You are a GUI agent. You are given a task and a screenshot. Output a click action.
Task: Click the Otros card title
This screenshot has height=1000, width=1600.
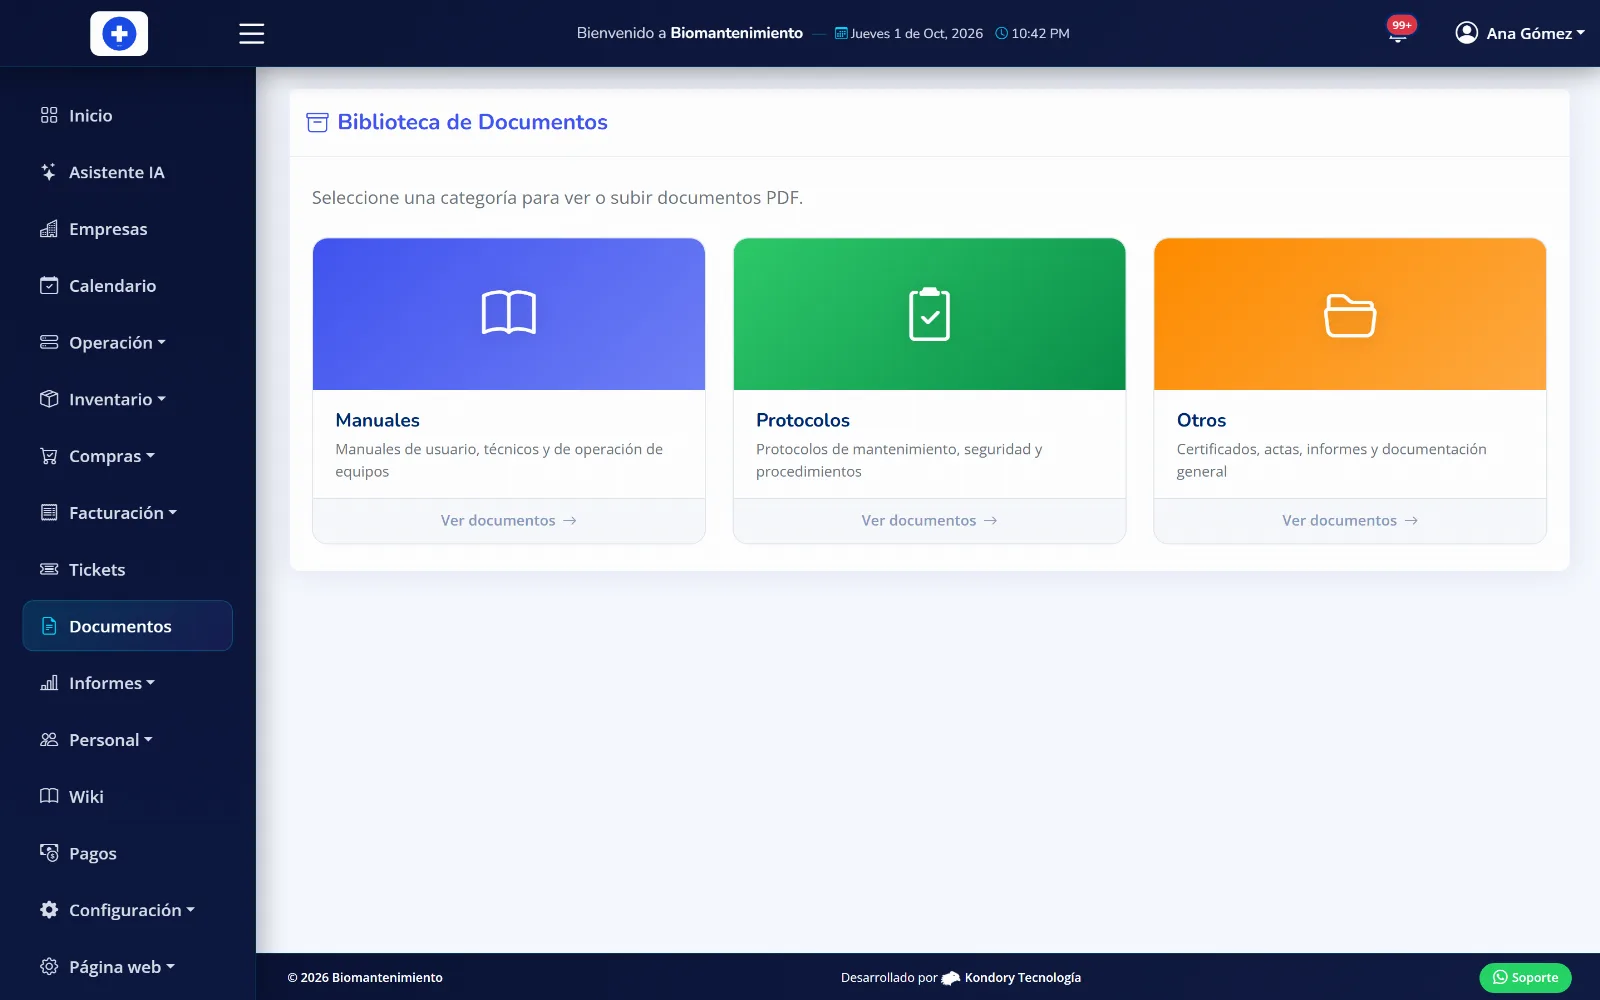point(1201,420)
